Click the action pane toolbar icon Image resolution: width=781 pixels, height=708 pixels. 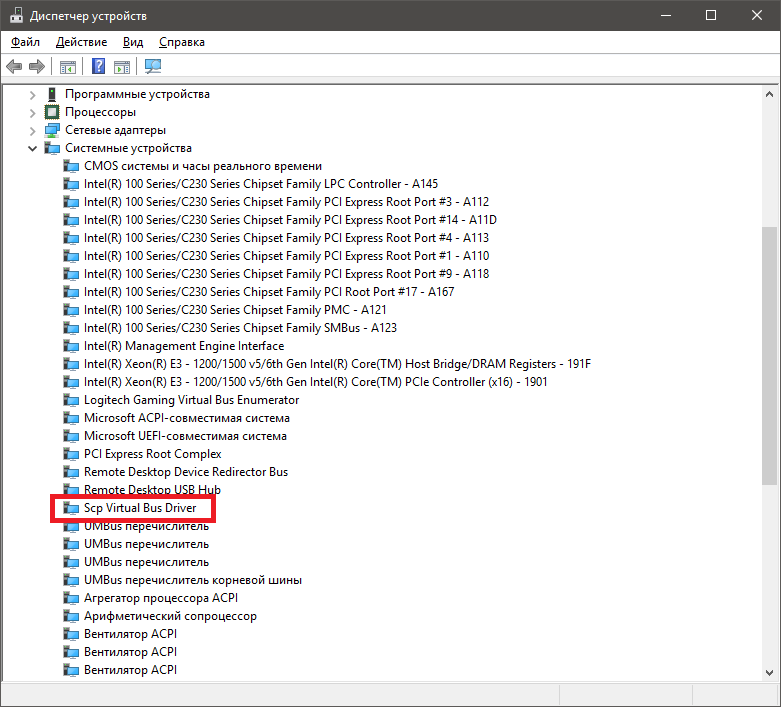tap(122, 66)
